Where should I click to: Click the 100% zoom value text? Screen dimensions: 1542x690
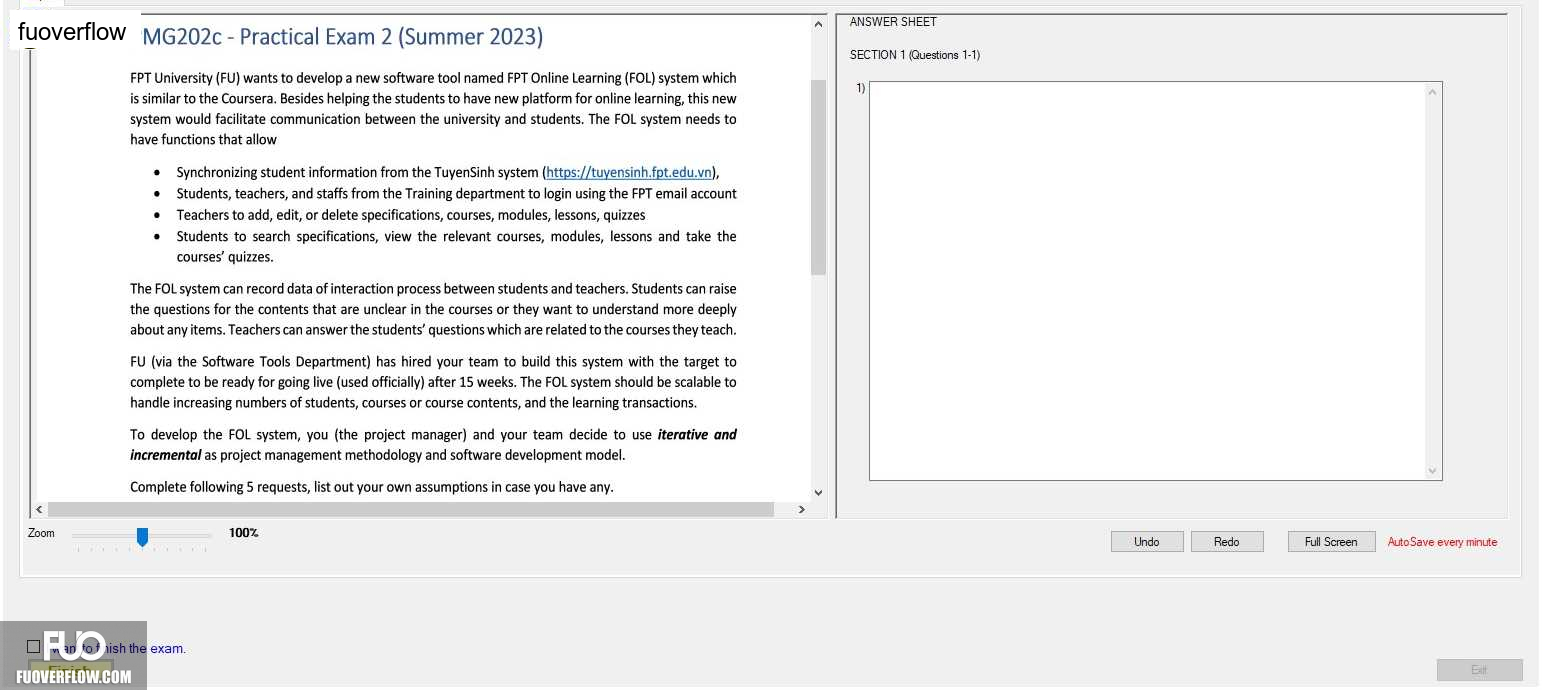(x=243, y=533)
